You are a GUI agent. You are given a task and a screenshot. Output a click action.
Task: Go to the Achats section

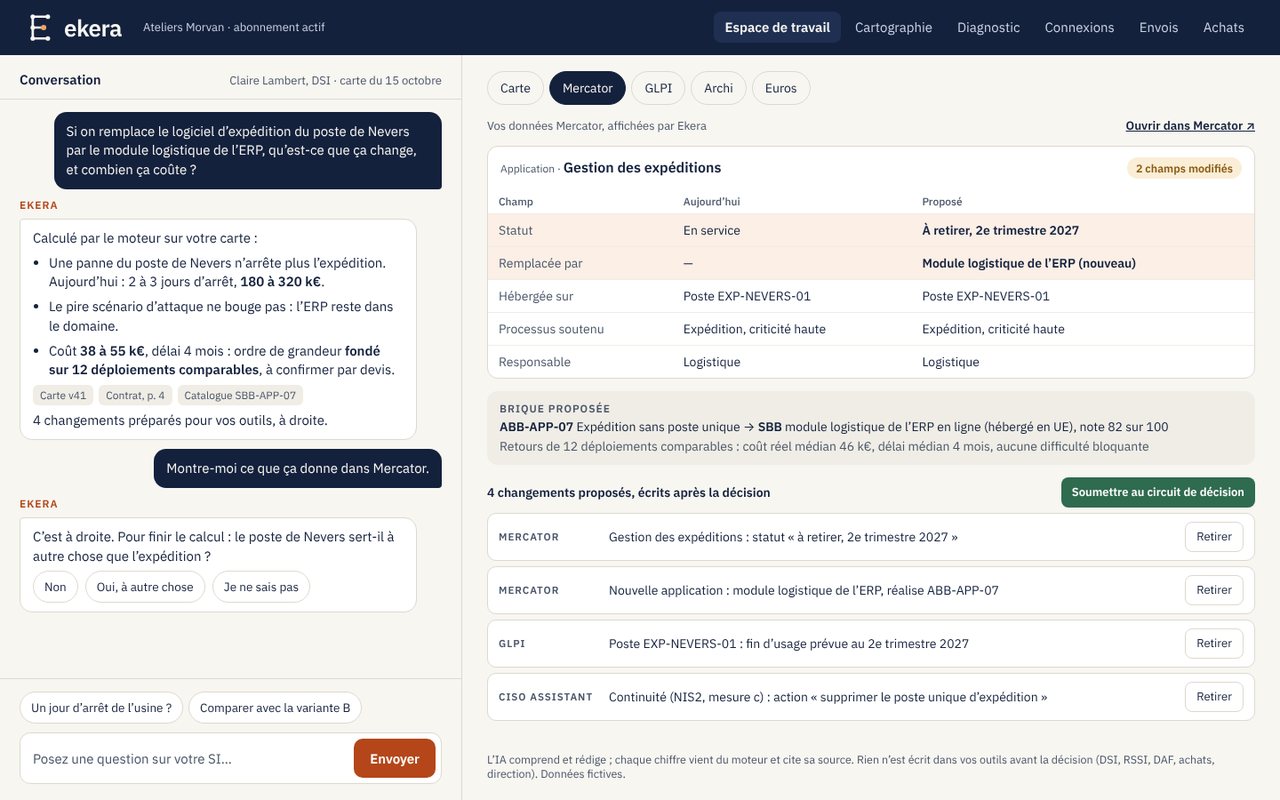tap(1223, 27)
